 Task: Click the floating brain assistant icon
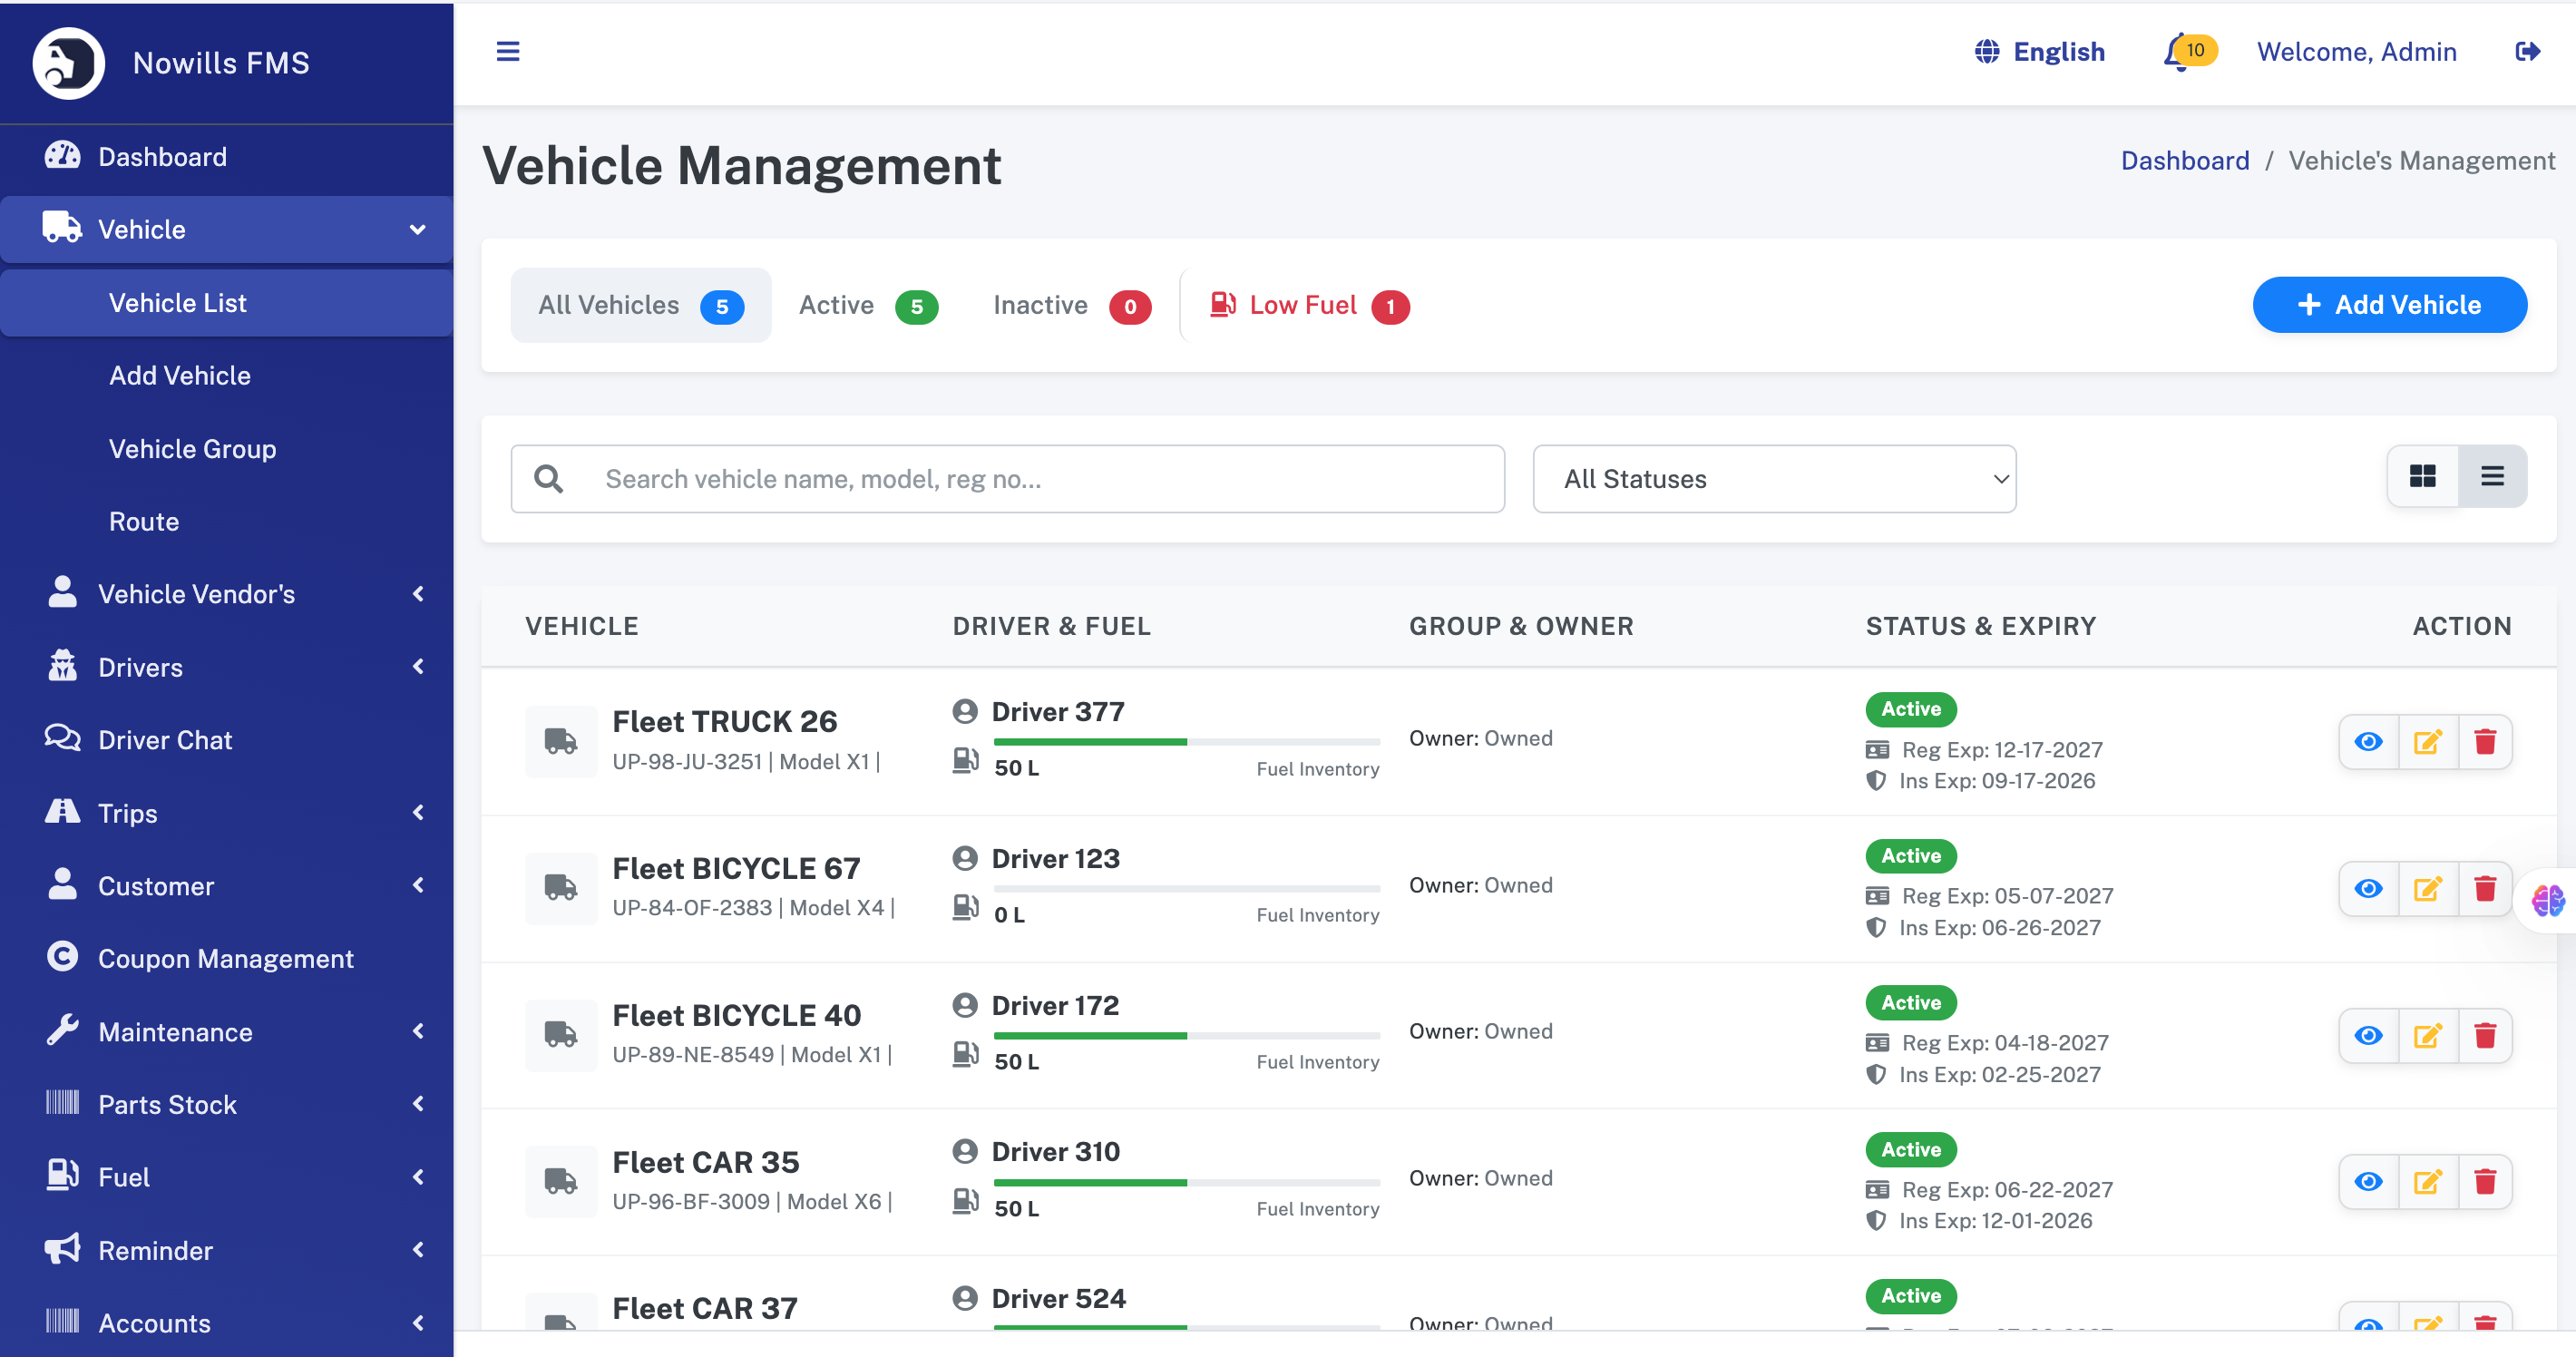tap(2547, 900)
